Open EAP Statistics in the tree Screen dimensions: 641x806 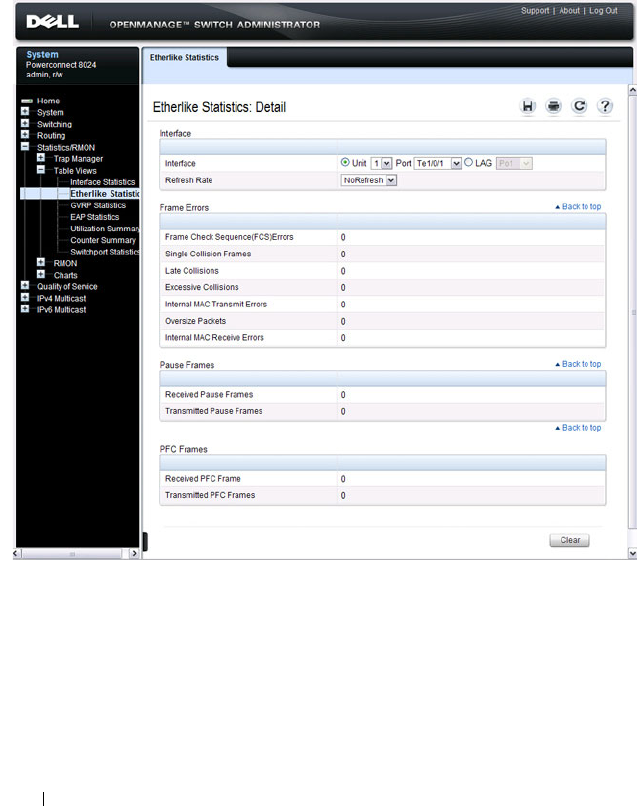point(95,217)
